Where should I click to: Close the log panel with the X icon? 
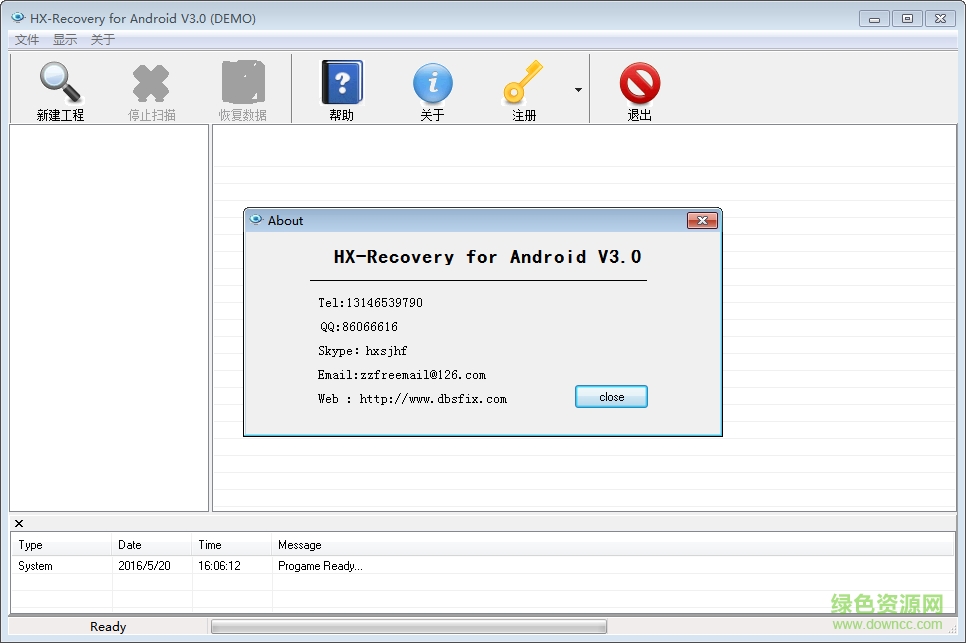[19, 524]
